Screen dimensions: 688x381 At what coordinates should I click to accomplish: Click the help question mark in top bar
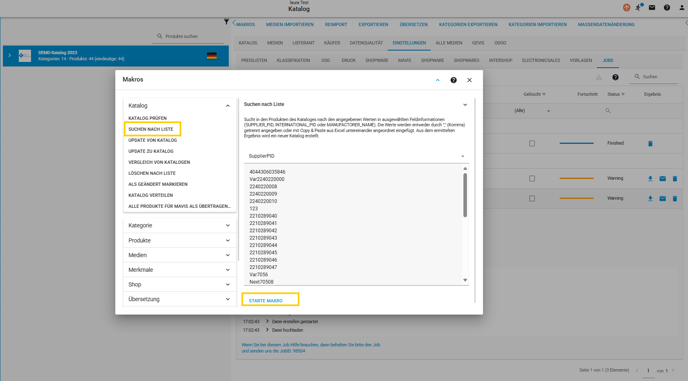point(667,7)
